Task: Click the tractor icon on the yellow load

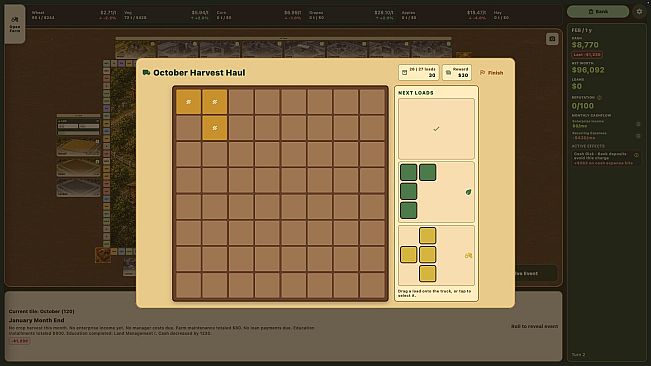Action: (x=468, y=256)
